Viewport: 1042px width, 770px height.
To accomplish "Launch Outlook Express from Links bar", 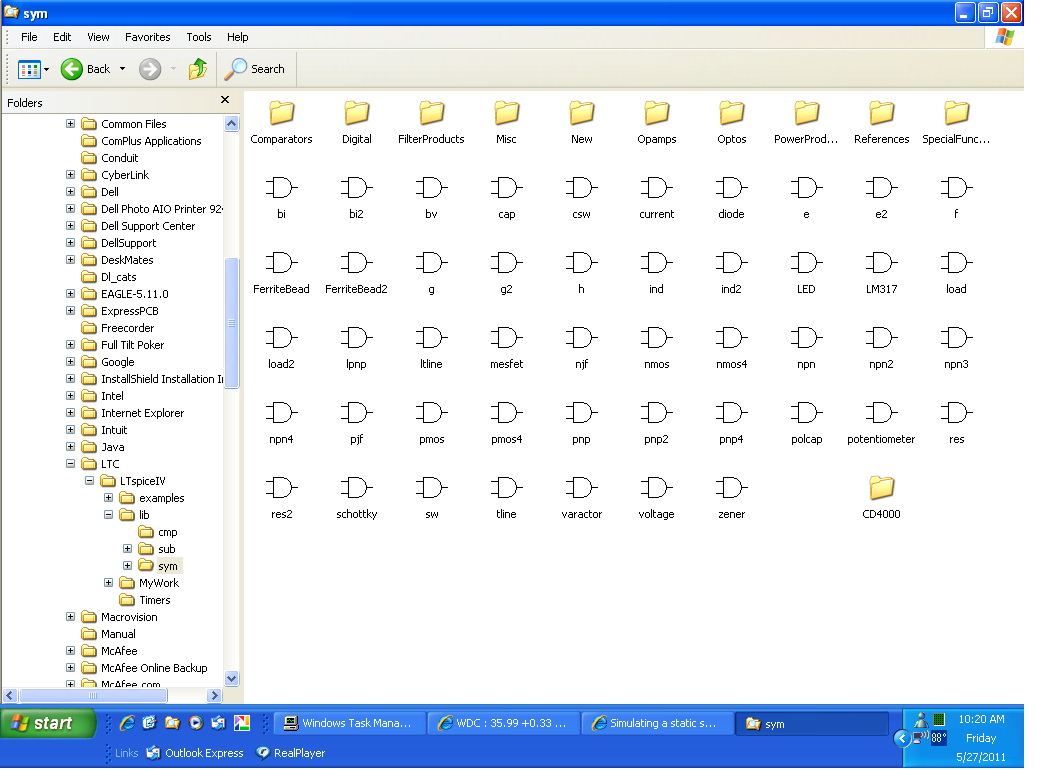I will pyautogui.click(x=195, y=753).
